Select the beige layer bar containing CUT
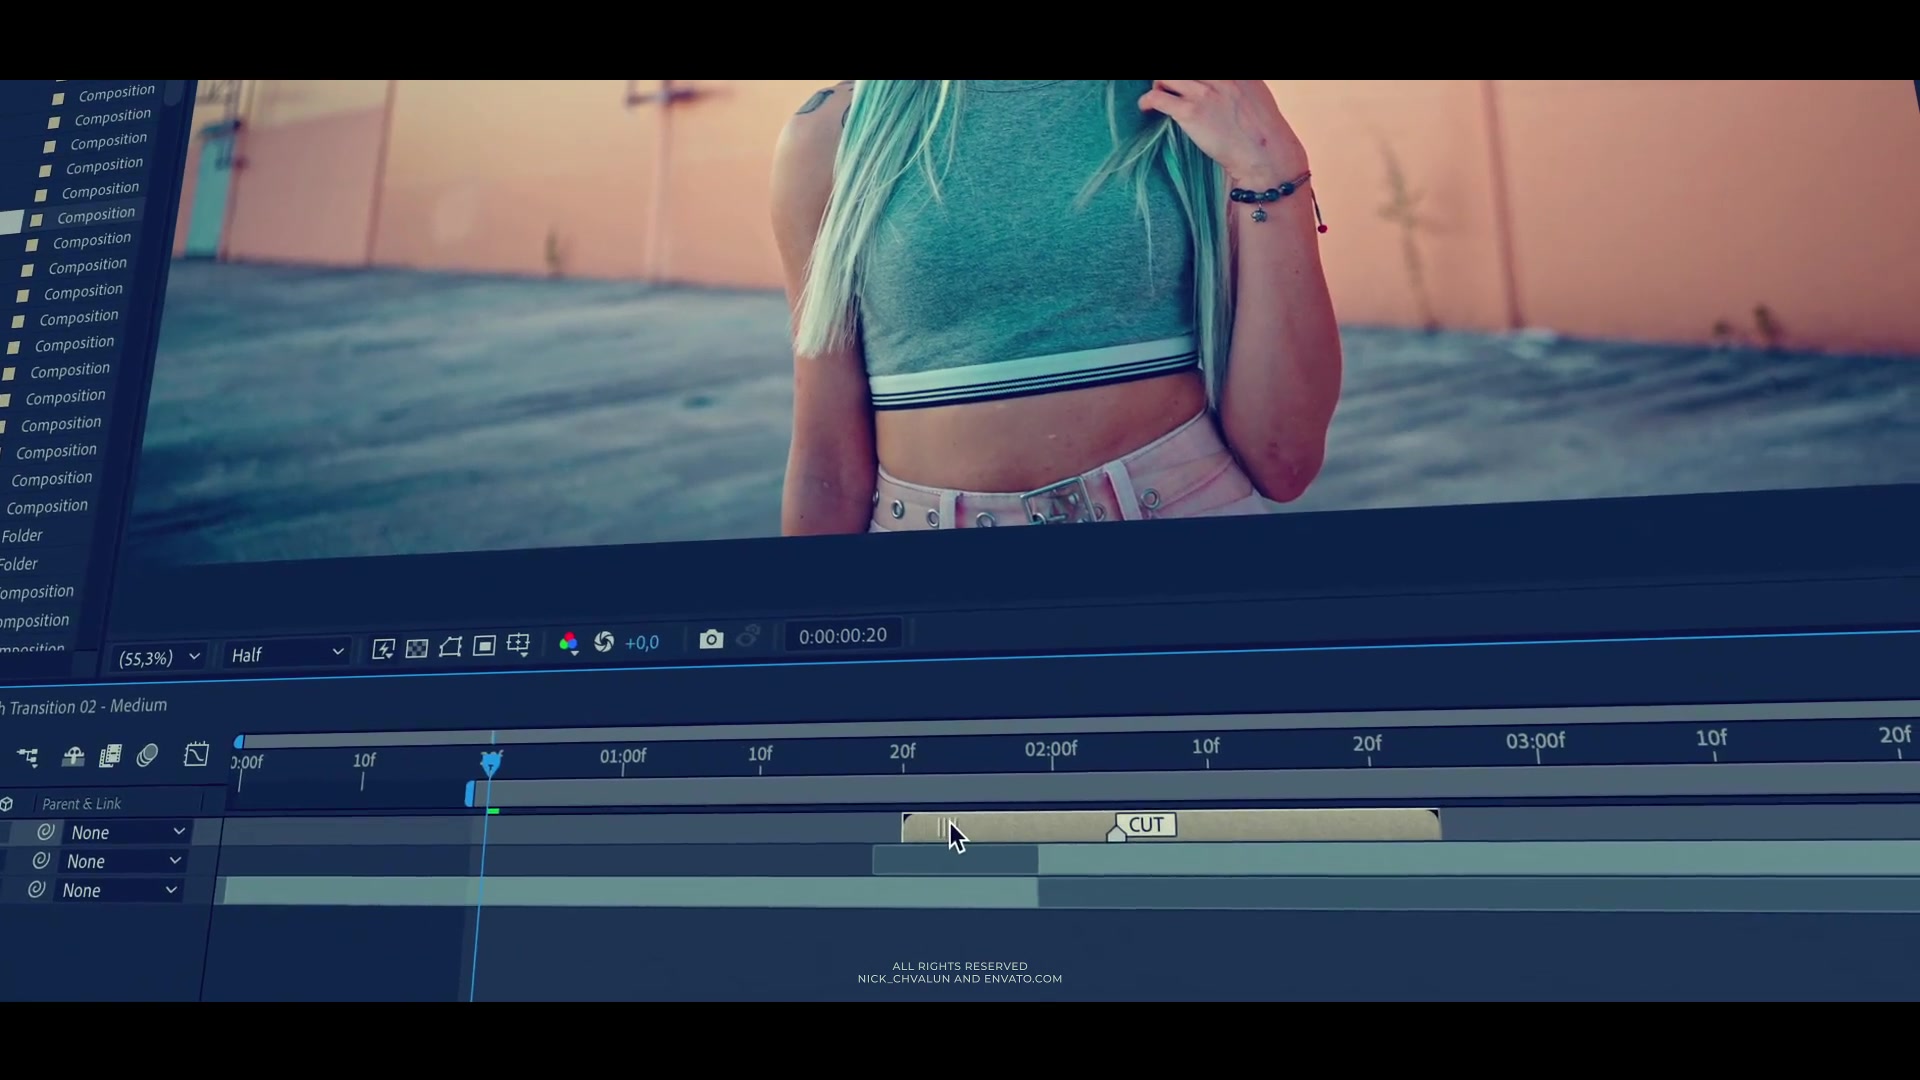The width and height of the screenshot is (1920, 1080). [1170, 826]
